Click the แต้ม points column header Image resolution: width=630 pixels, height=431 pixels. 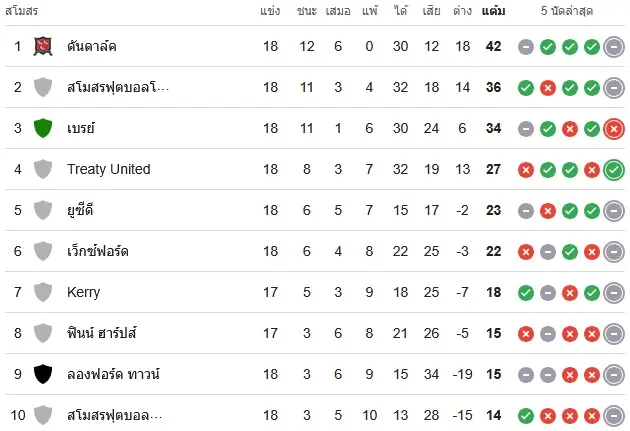493,11
